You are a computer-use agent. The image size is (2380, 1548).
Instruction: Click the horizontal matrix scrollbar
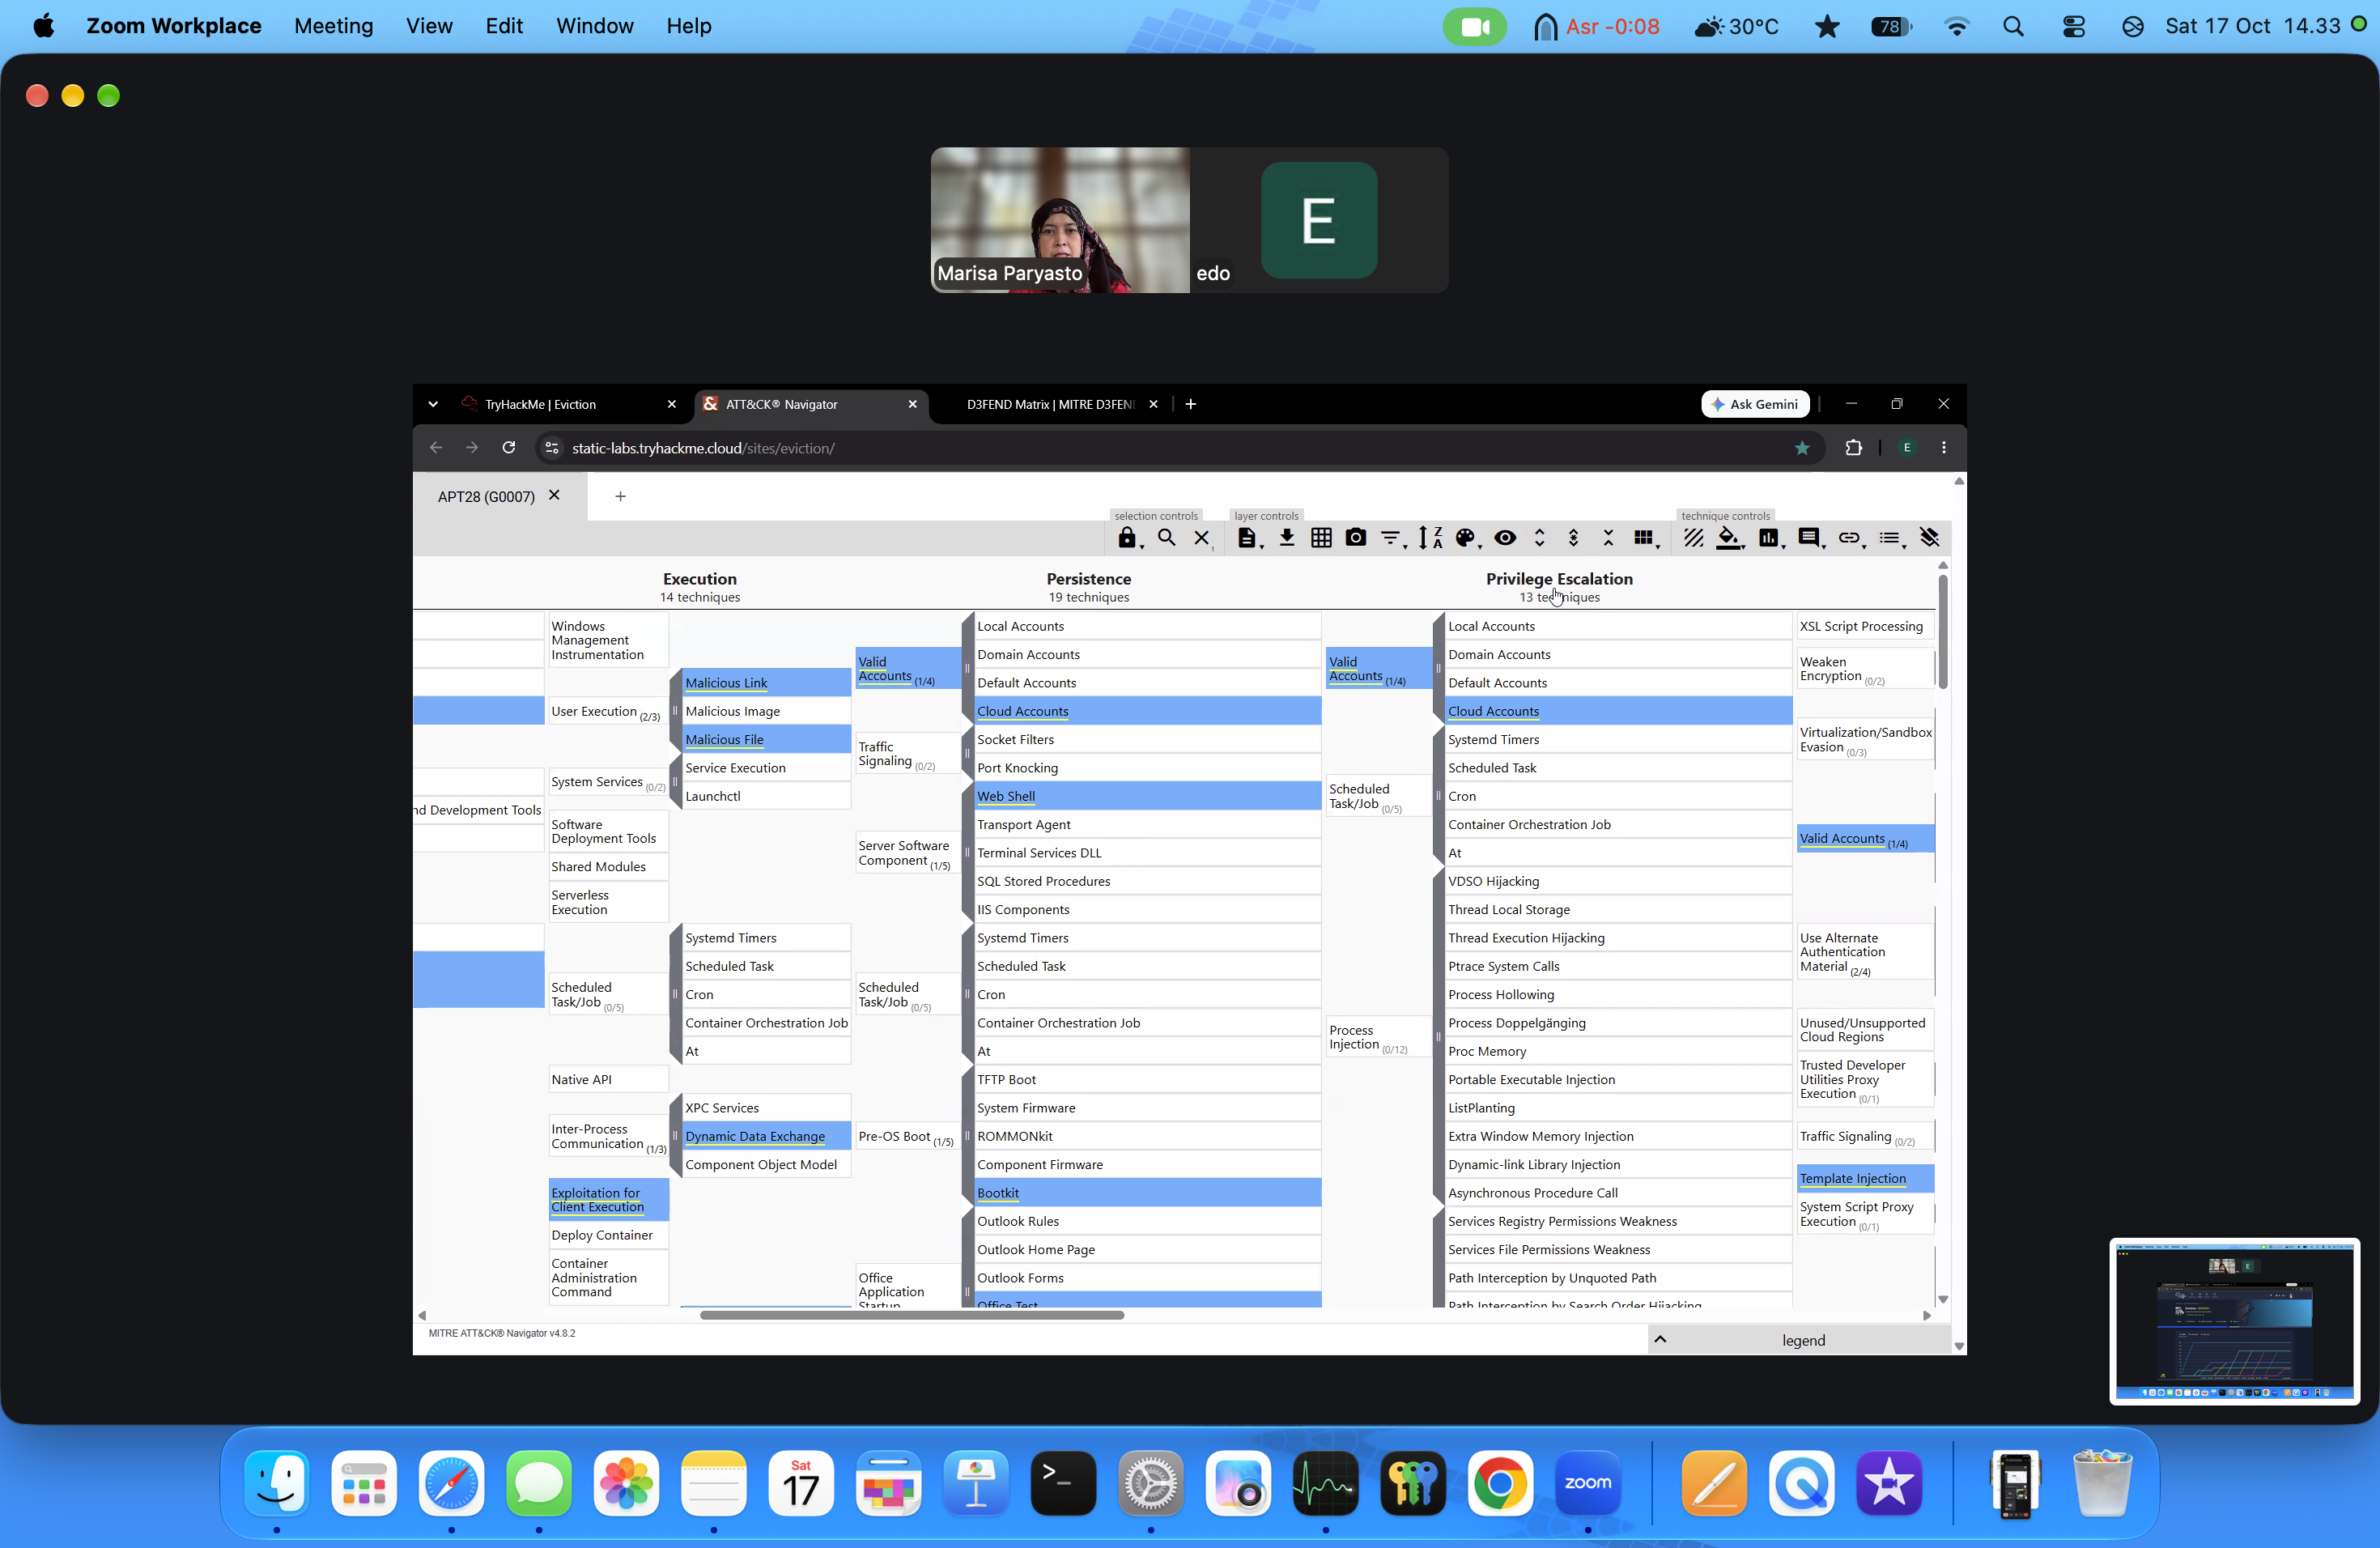(912, 1316)
